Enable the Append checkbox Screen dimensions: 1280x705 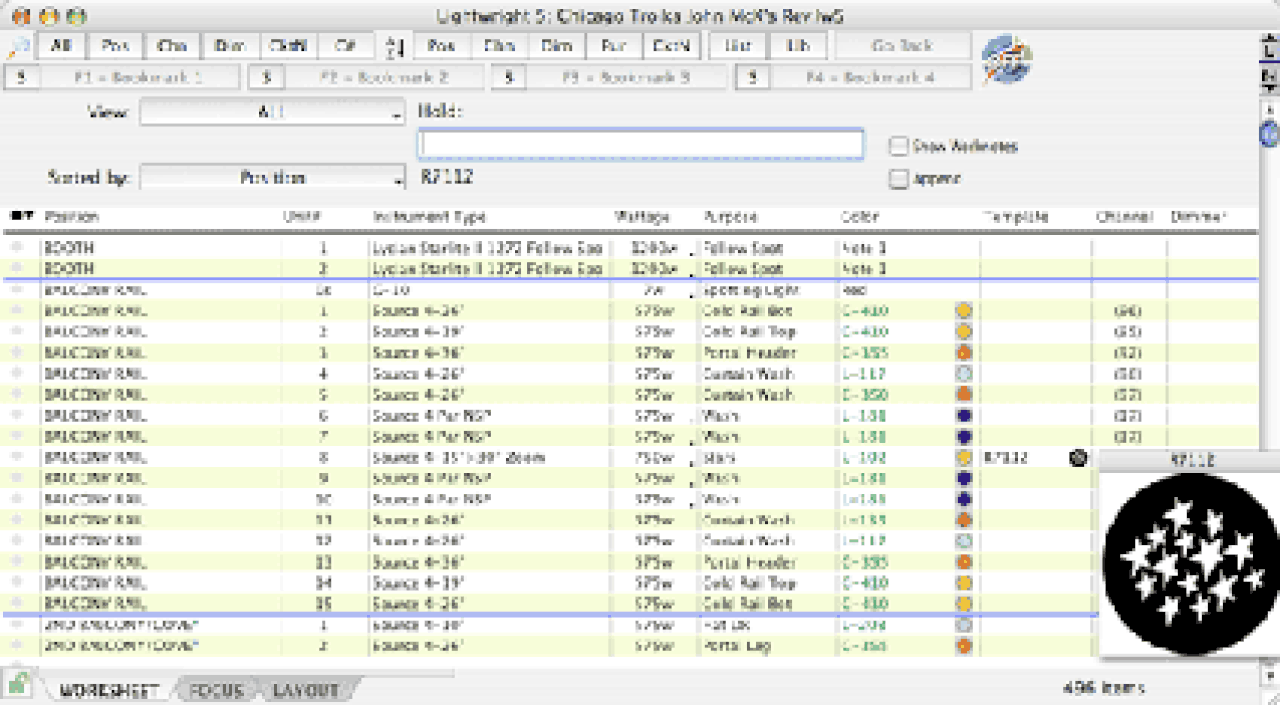click(x=898, y=179)
